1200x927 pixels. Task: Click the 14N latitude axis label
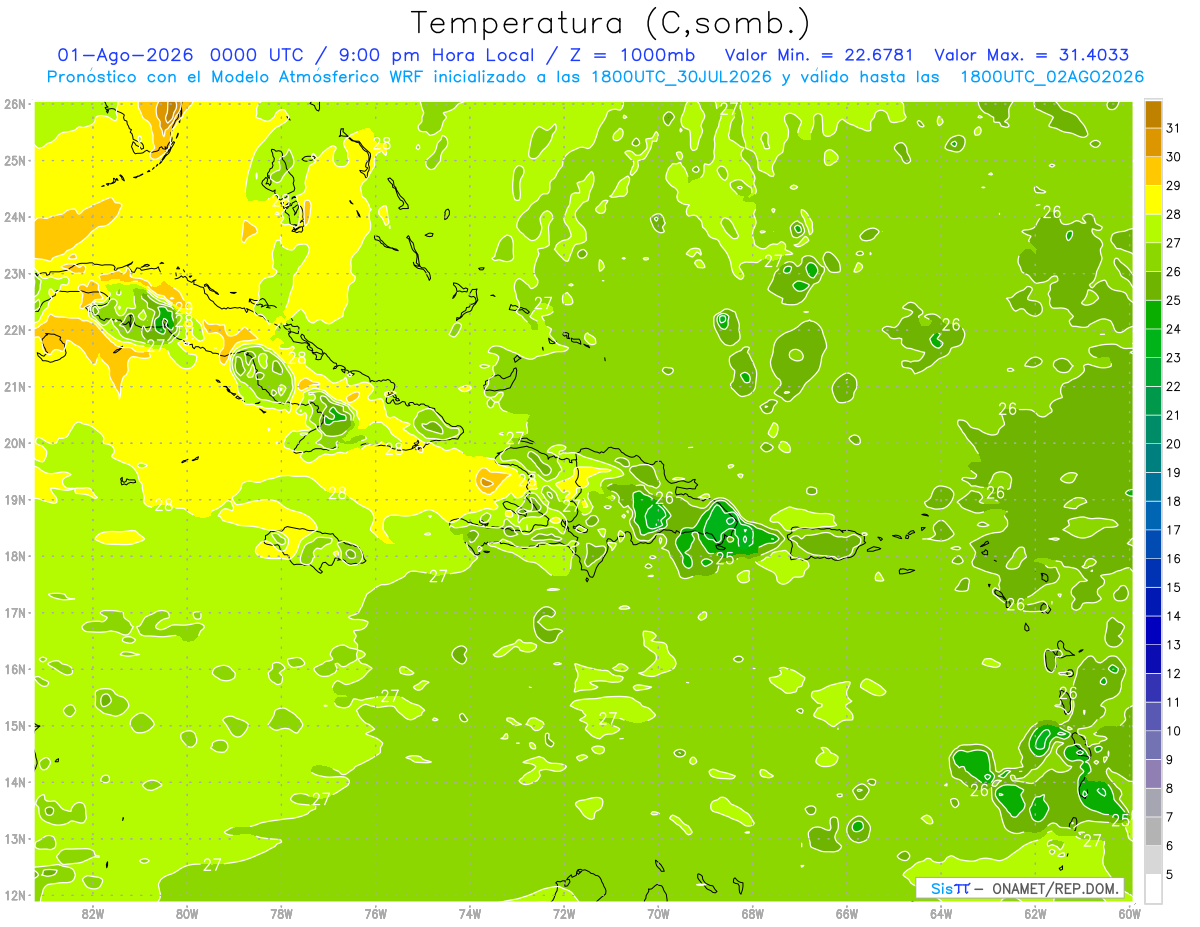click(x=15, y=782)
